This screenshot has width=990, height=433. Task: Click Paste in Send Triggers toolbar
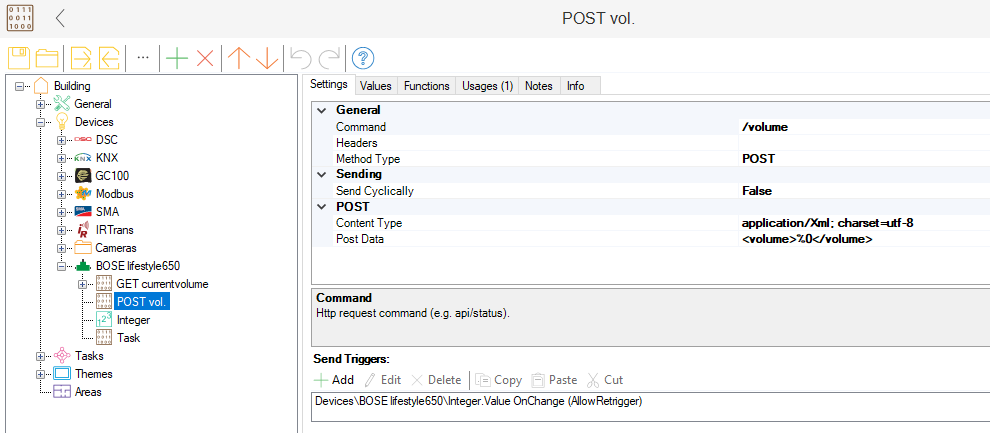554,380
